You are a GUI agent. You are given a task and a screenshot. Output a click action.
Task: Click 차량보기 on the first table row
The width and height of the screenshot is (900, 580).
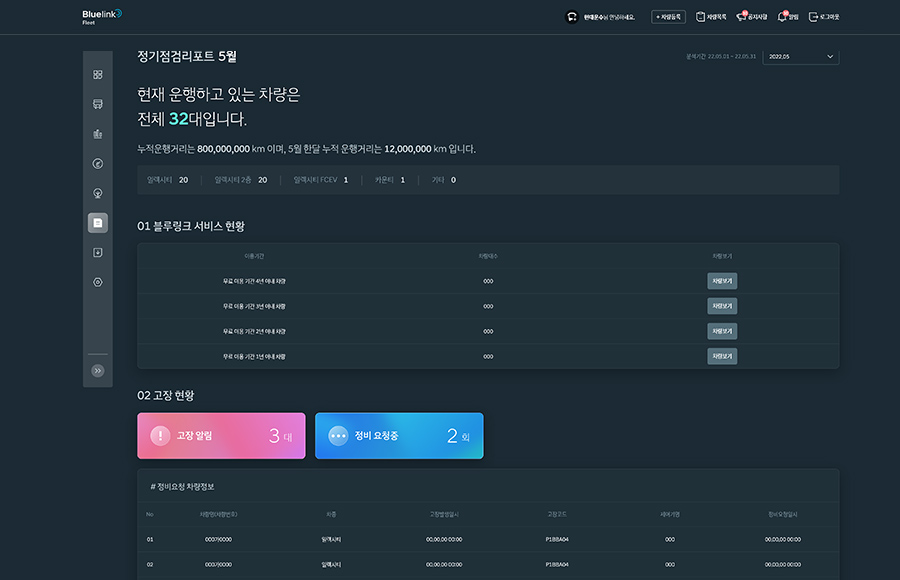point(721,281)
